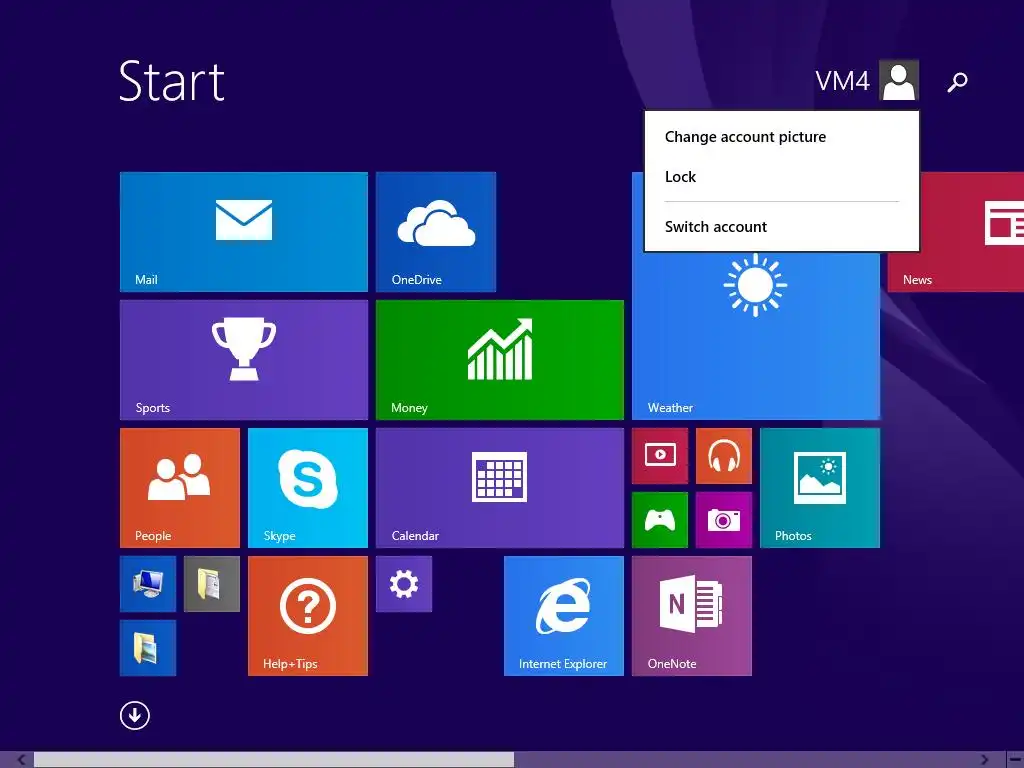The height and width of the screenshot is (768, 1024).
Task: Show all apps with down arrow
Action: click(x=135, y=715)
